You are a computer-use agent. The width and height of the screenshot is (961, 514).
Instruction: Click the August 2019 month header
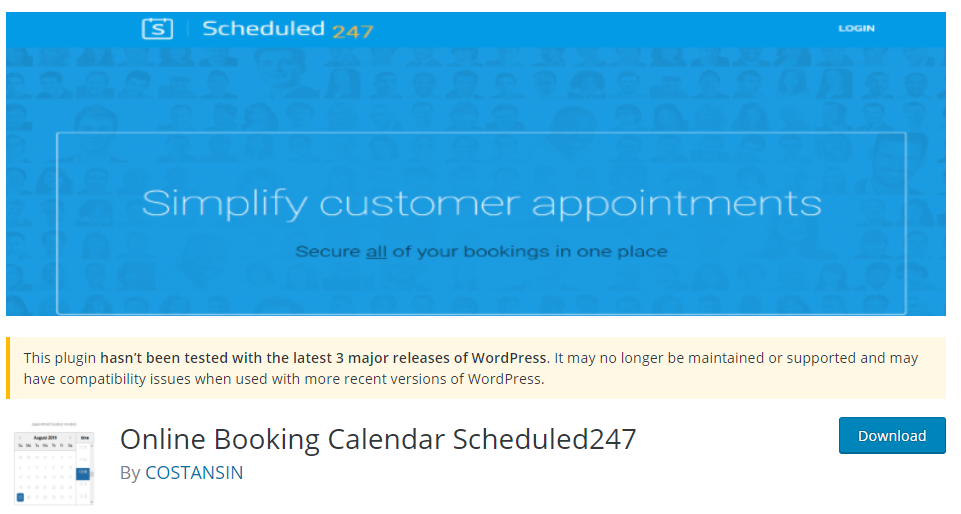tap(45, 437)
